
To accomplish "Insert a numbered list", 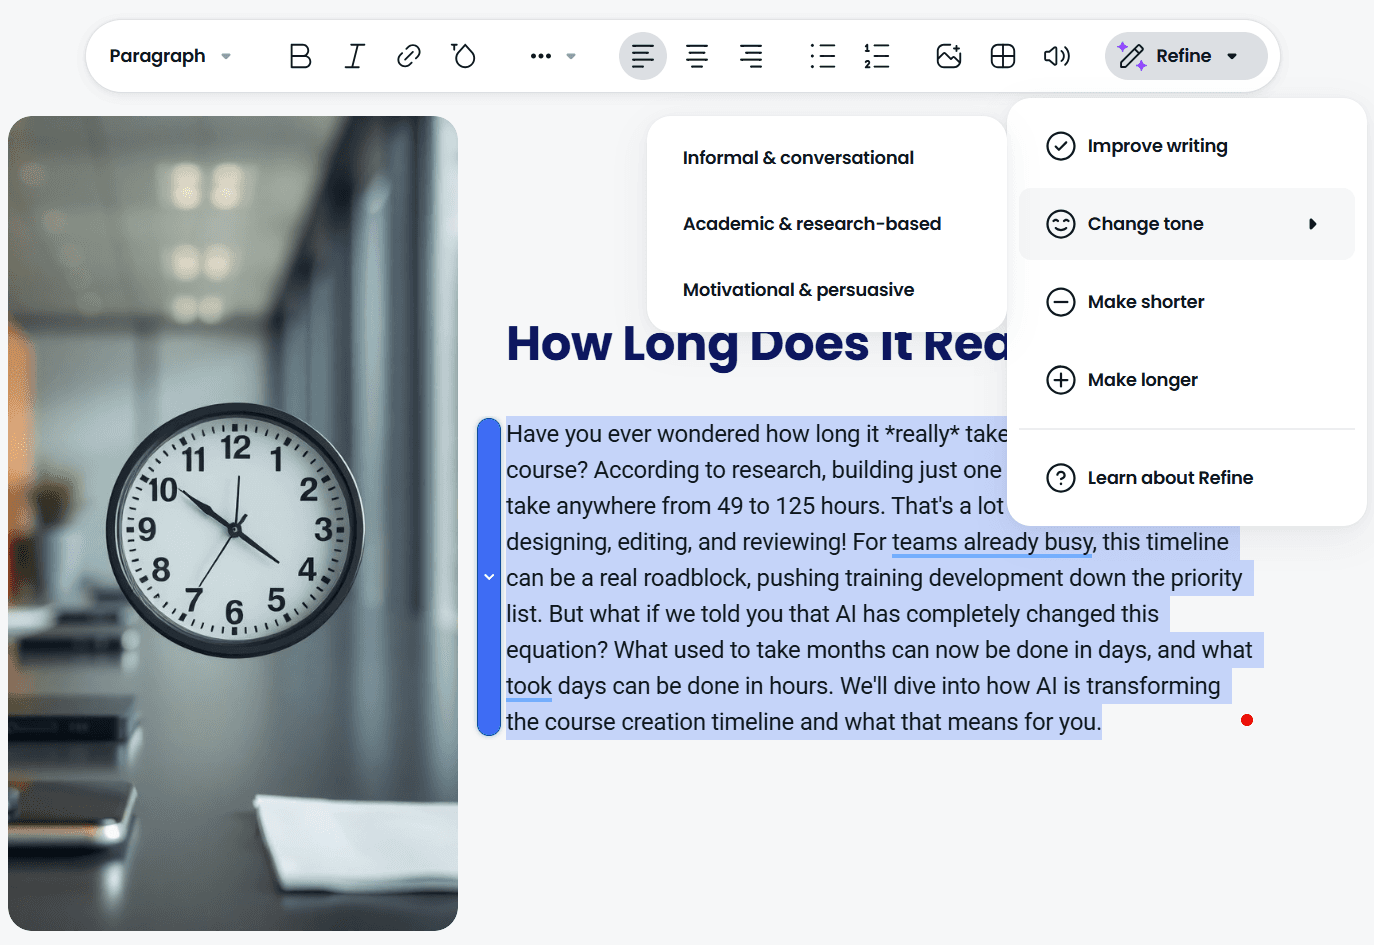I will (x=876, y=56).
